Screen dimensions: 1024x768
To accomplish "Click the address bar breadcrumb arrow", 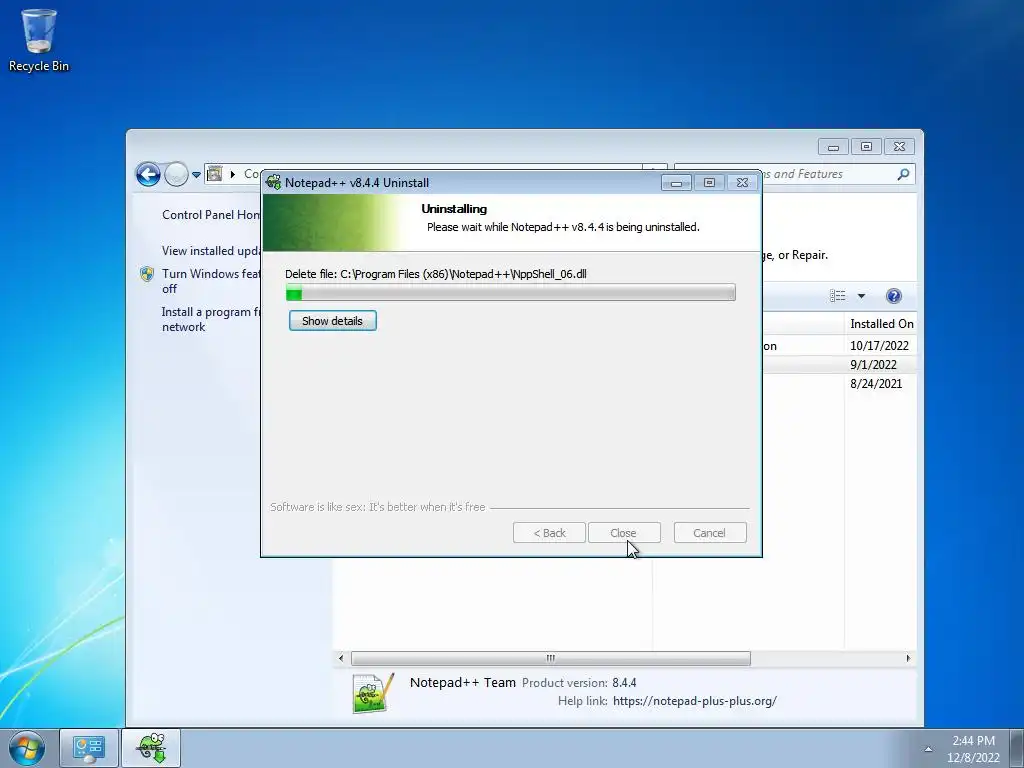I will (232, 174).
